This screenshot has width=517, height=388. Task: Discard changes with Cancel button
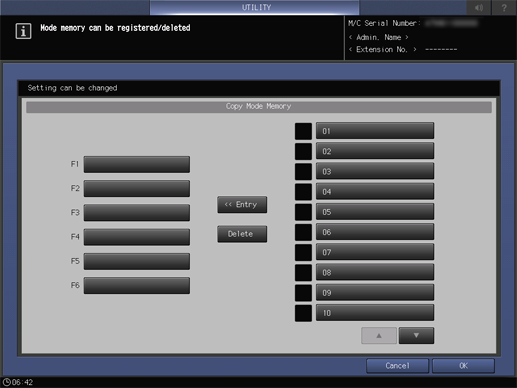(397, 366)
